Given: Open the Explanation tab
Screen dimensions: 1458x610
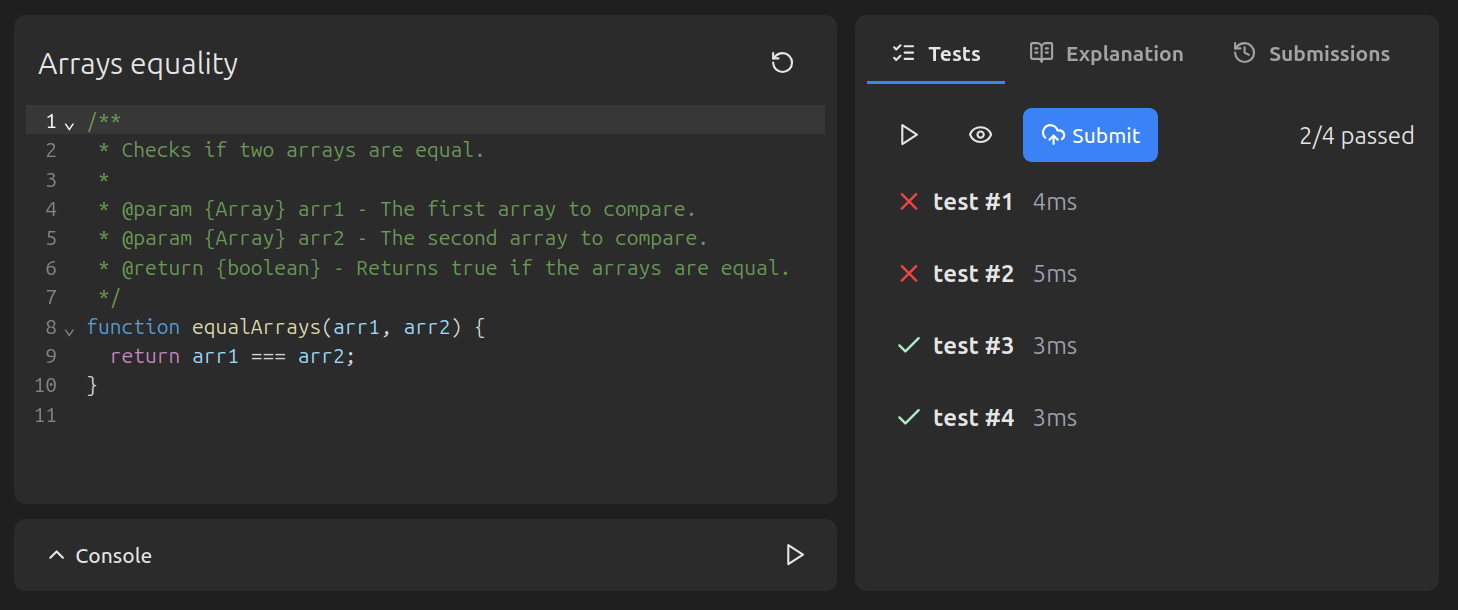Looking at the screenshot, I should coord(1106,54).
